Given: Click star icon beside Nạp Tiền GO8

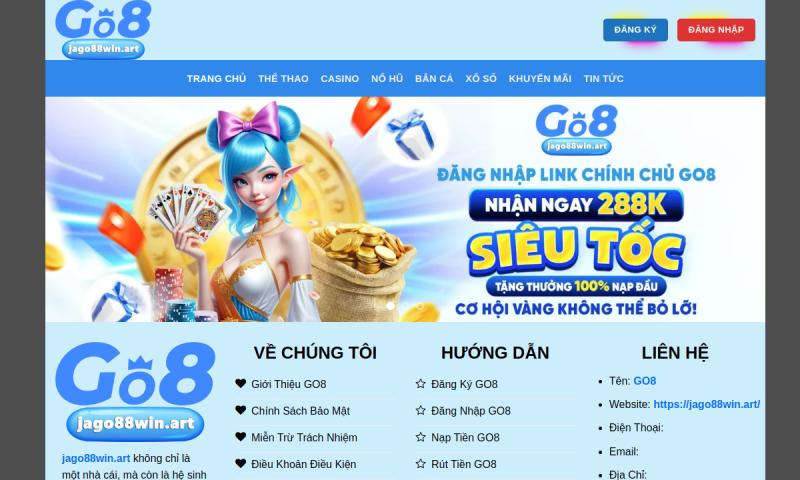Looking at the screenshot, I should pos(420,437).
